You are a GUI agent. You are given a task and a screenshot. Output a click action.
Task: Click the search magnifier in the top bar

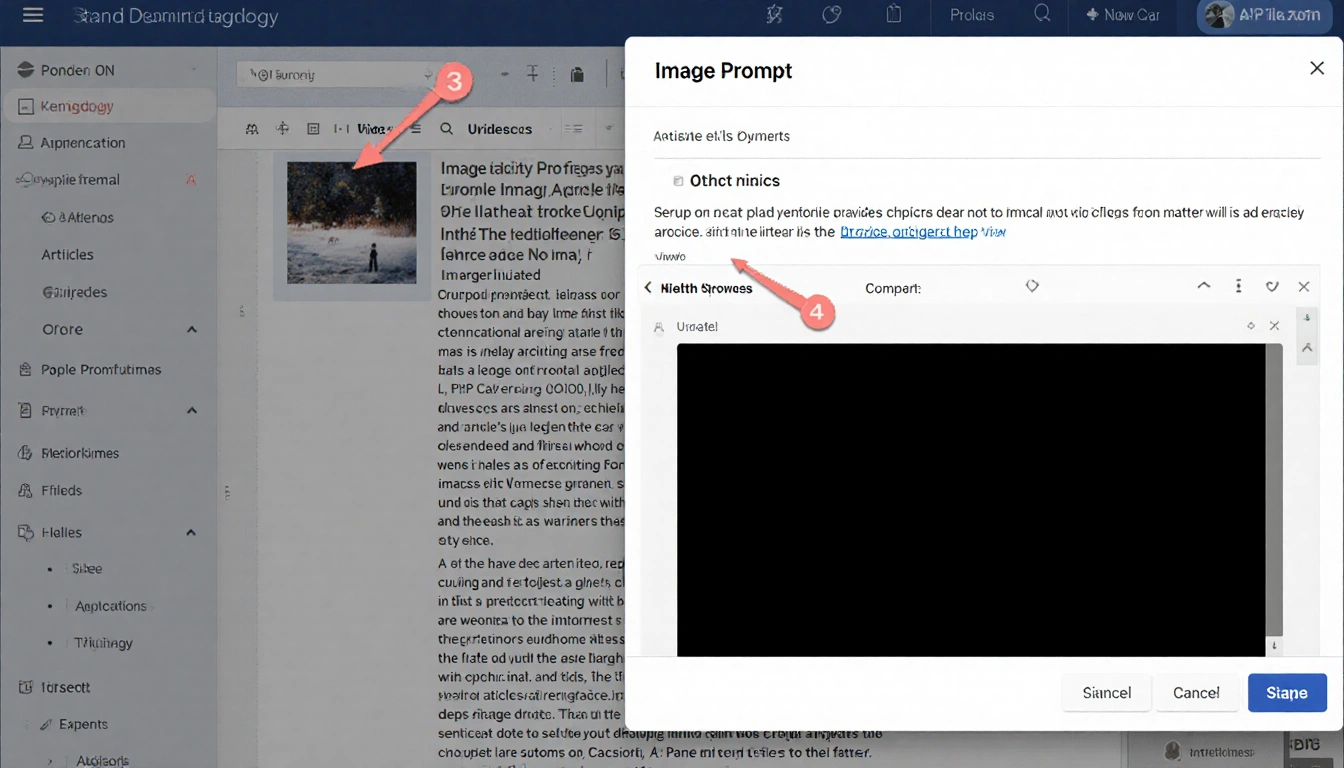[x=1042, y=15]
